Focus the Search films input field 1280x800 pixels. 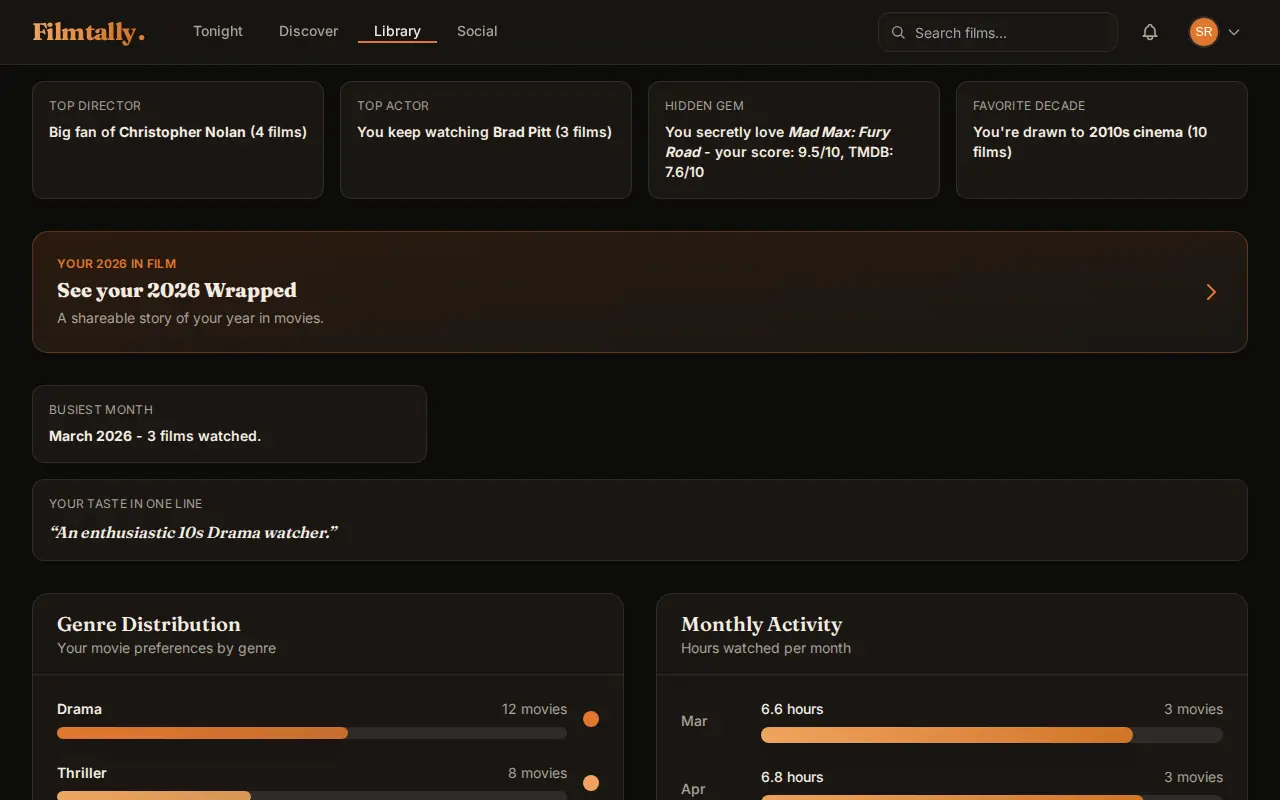[x=998, y=32]
